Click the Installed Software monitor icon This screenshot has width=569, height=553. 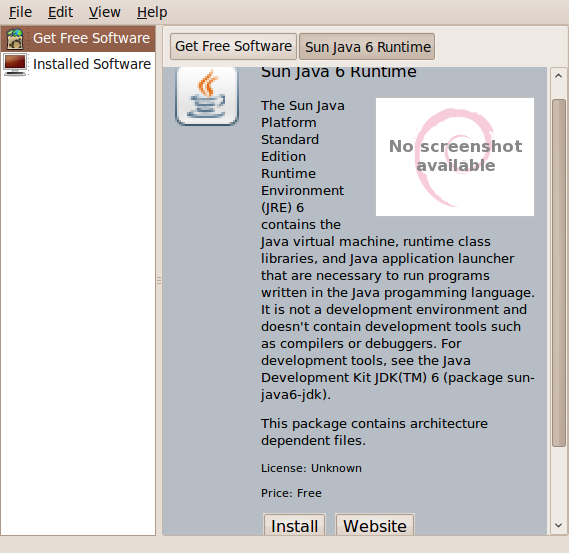pyautogui.click(x=15, y=65)
